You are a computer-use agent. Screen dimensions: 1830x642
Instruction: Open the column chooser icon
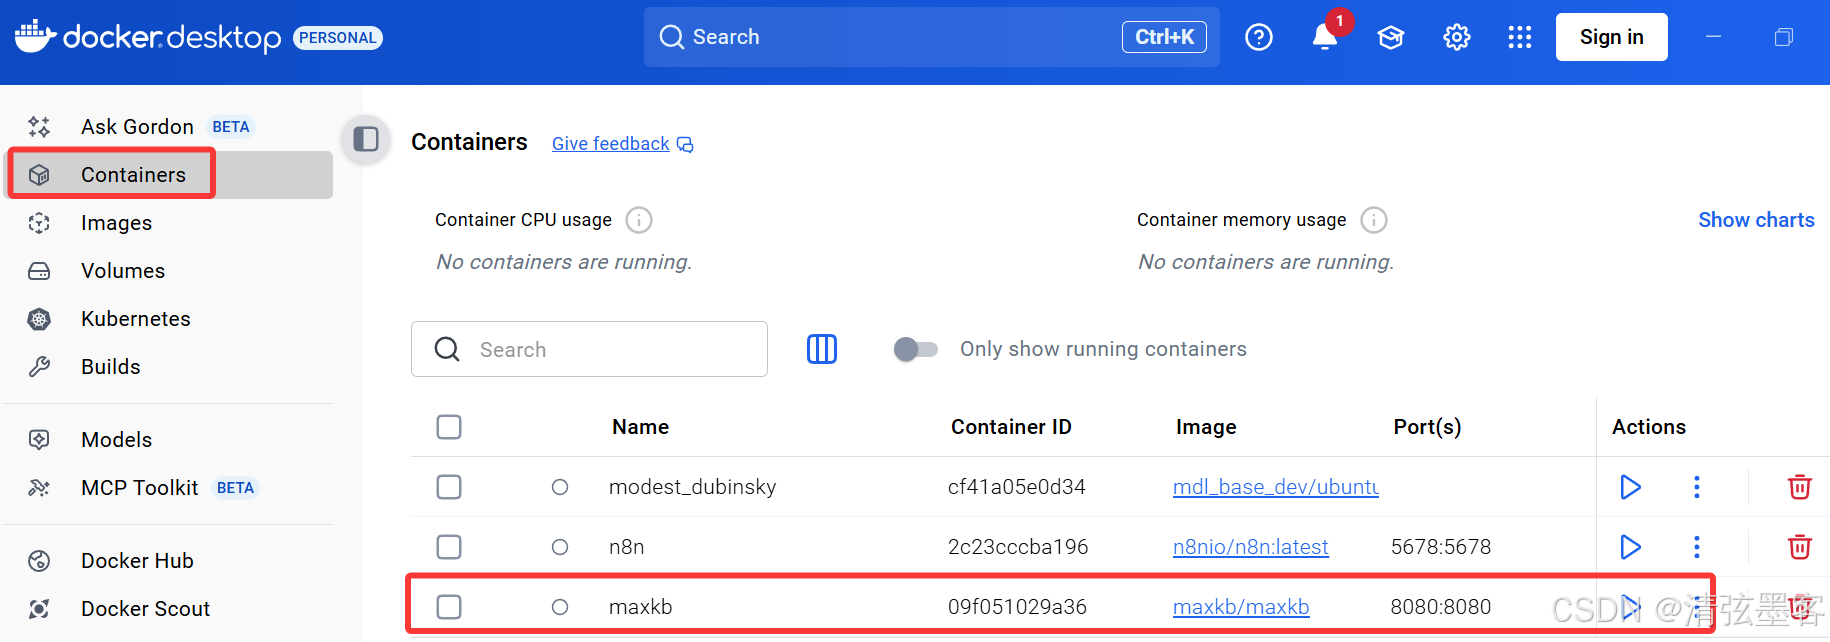(x=822, y=349)
